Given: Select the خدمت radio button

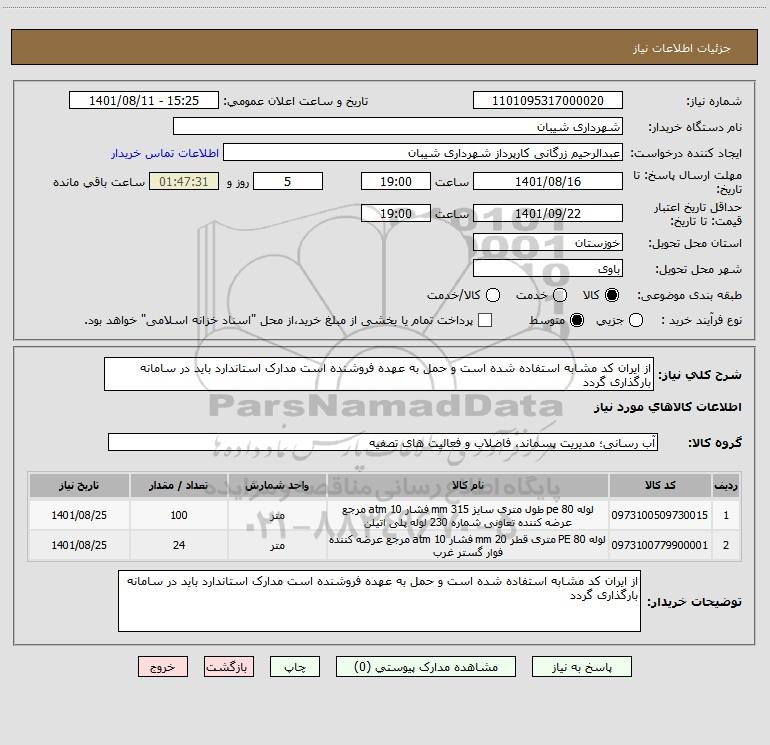Looking at the screenshot, I should 560,295.
